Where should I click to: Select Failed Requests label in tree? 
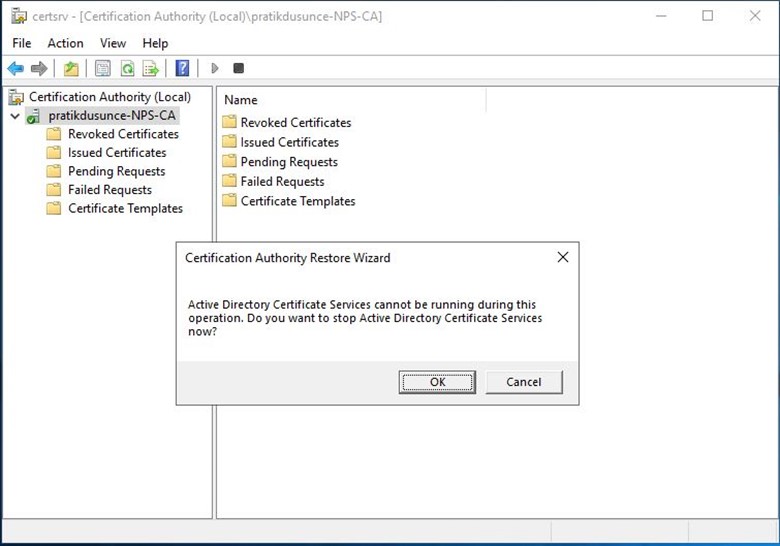coord(110,190)
